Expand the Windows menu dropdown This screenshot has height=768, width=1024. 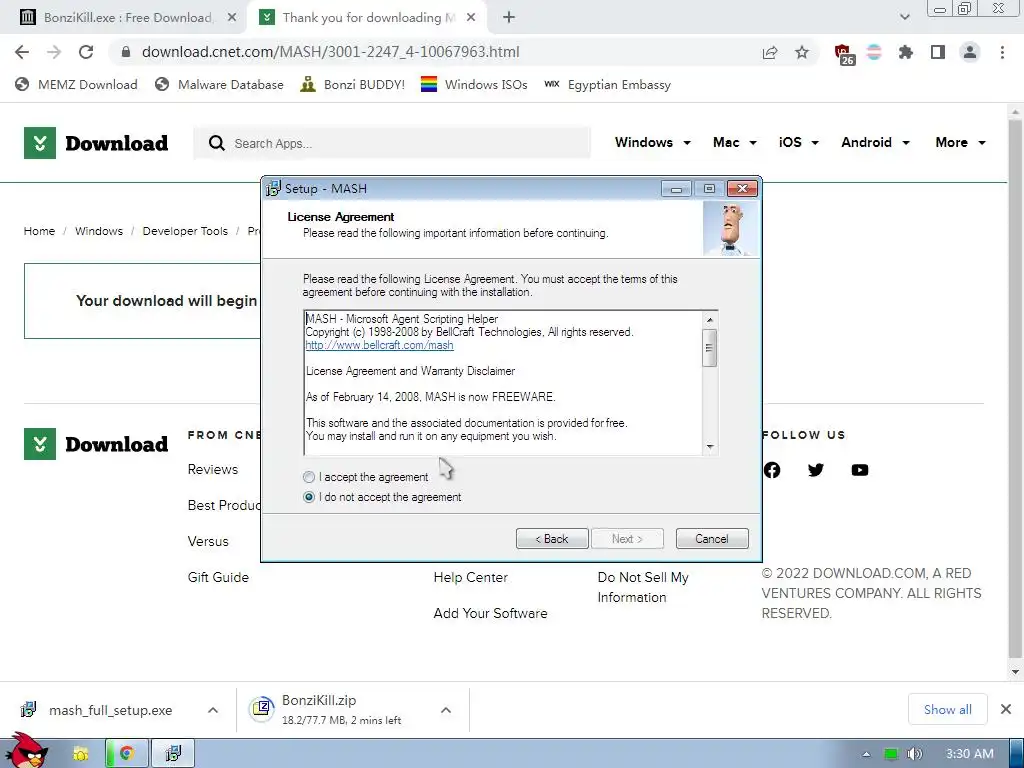pos(652,142)
